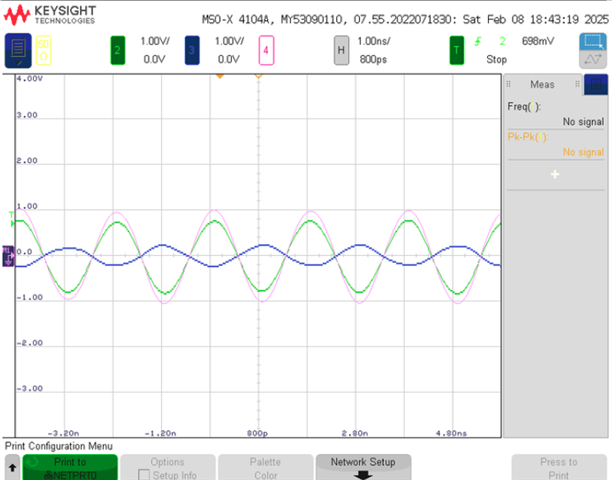The image size is (612, 480).
Task: Click the rising edge trigger slope icon
Action: [478, 41]
